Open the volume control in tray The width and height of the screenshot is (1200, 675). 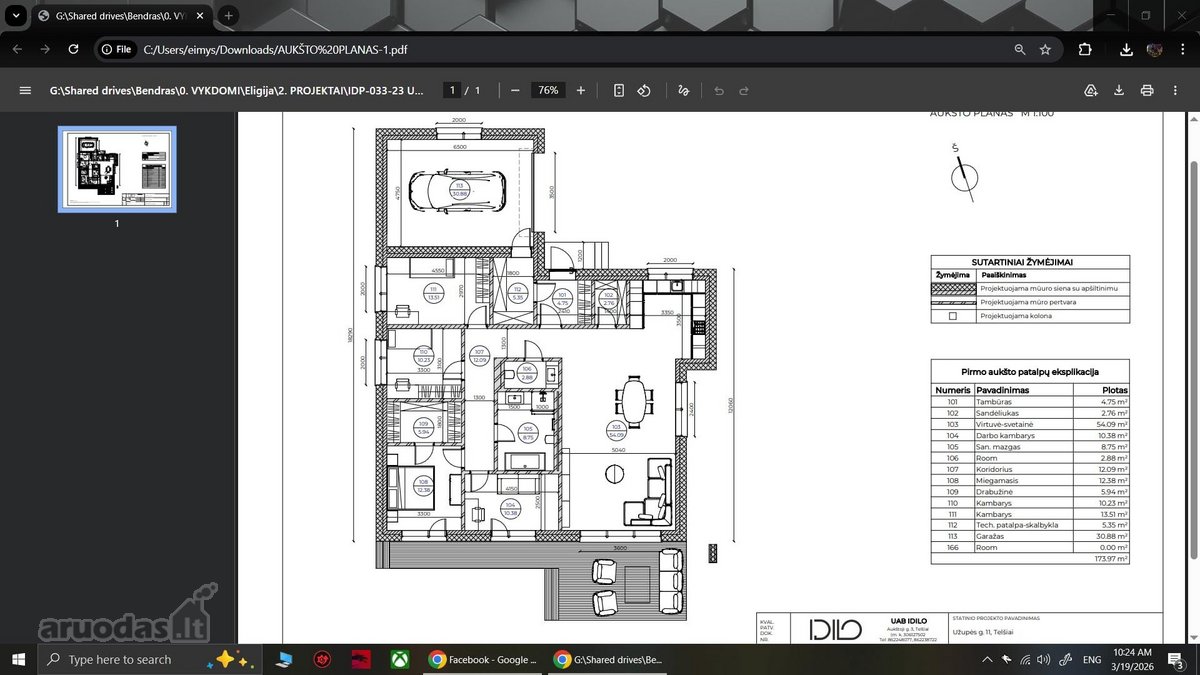[1043, 659]
